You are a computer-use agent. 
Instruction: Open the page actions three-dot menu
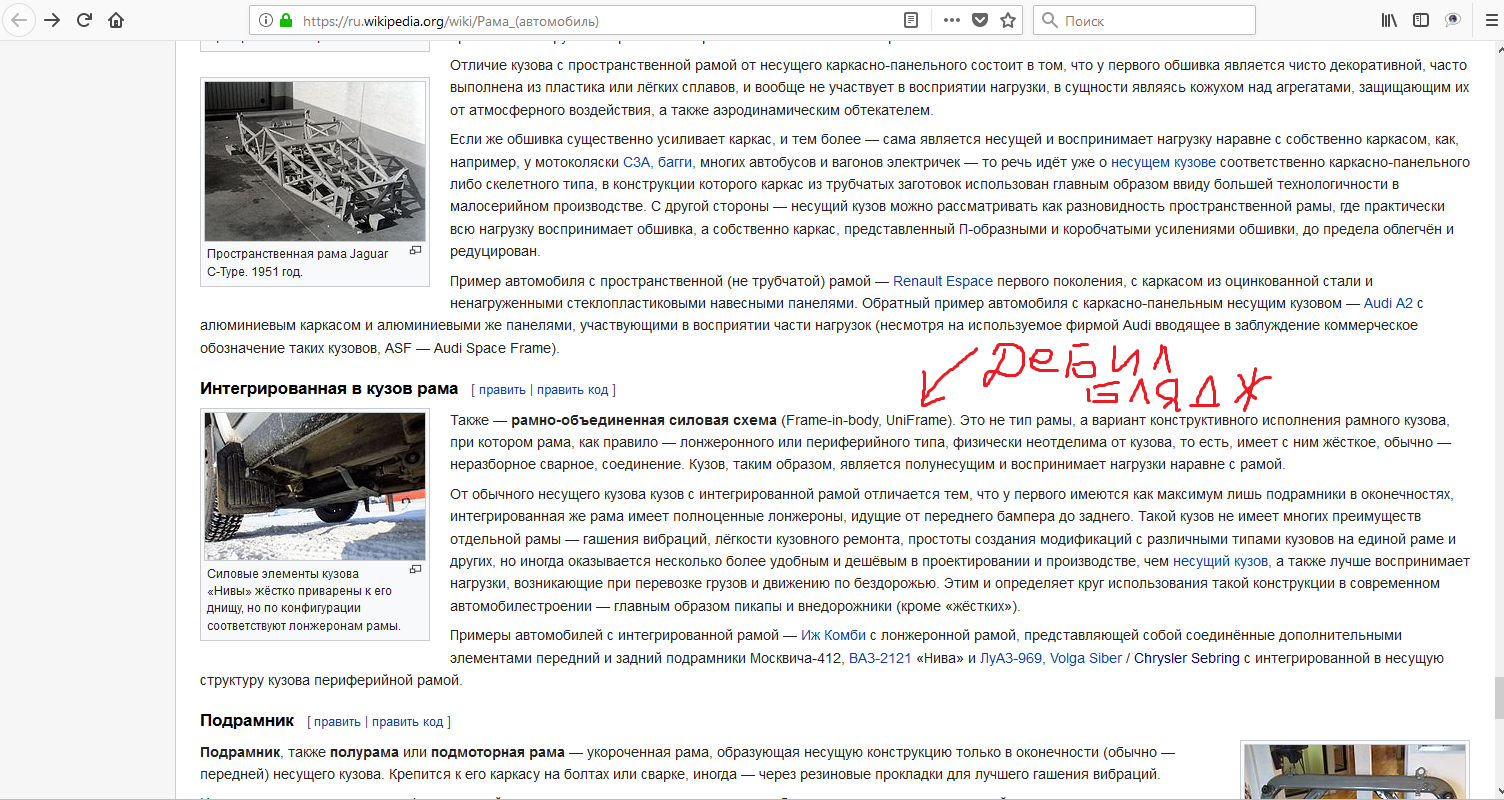click(x=951, y=20)
